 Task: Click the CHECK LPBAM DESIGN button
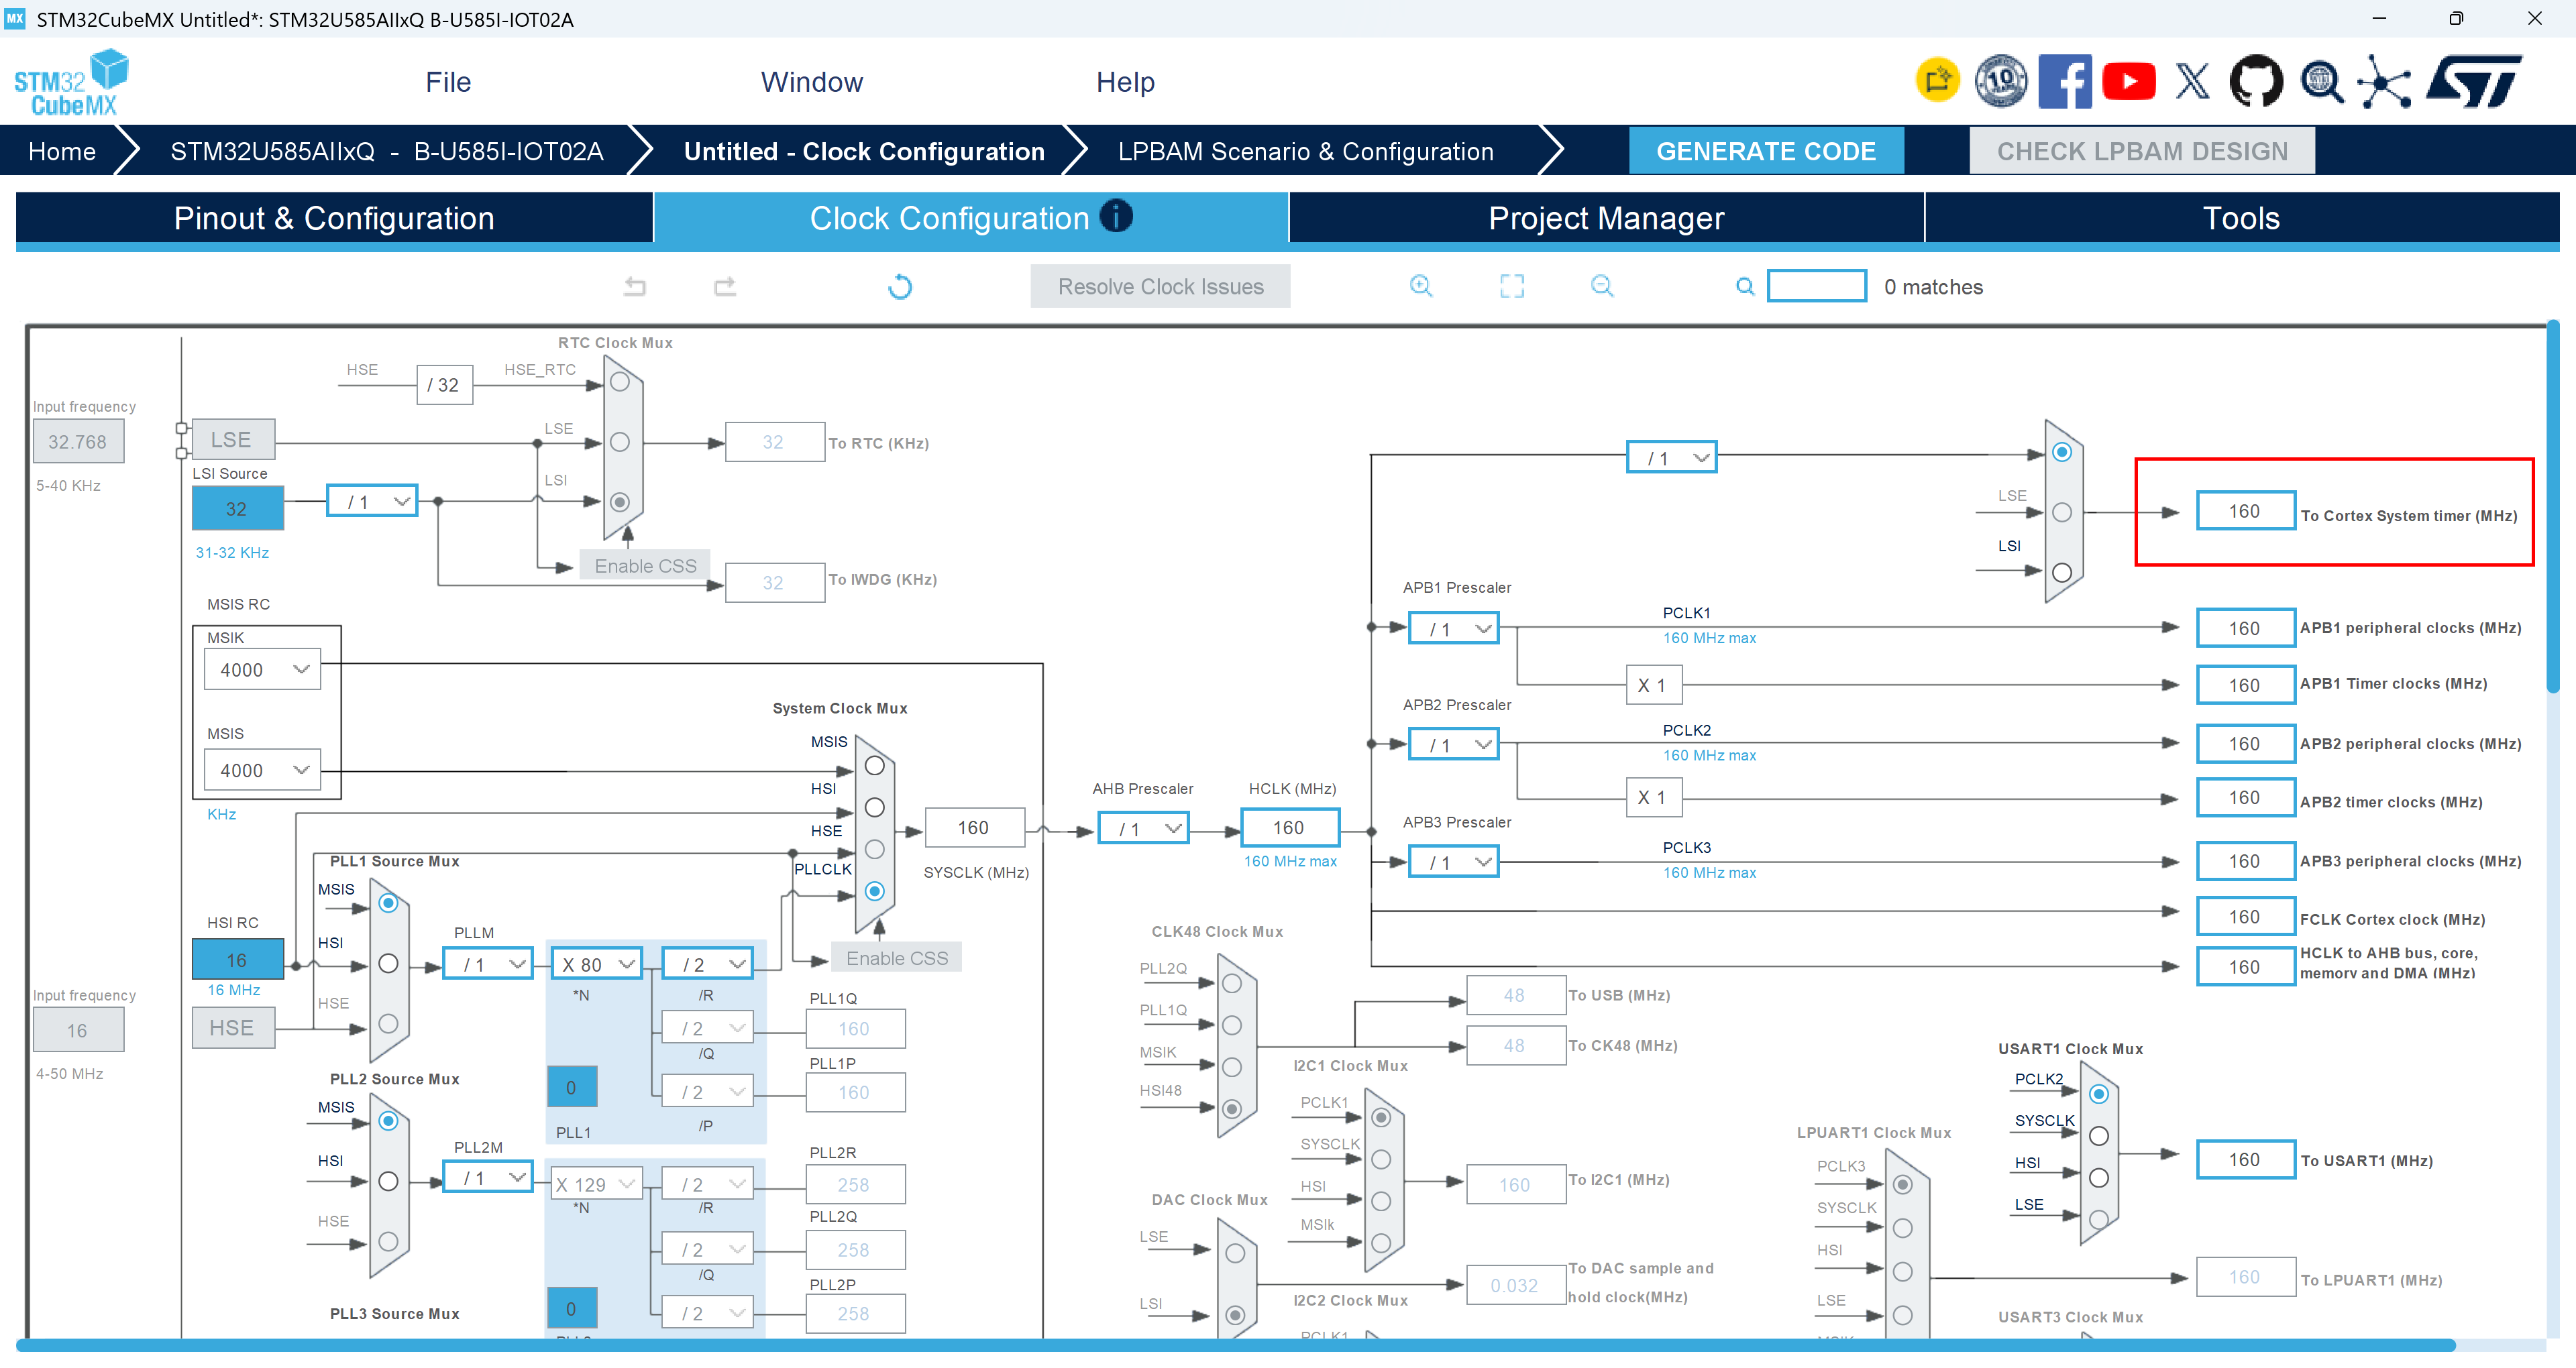(2142, 151)
